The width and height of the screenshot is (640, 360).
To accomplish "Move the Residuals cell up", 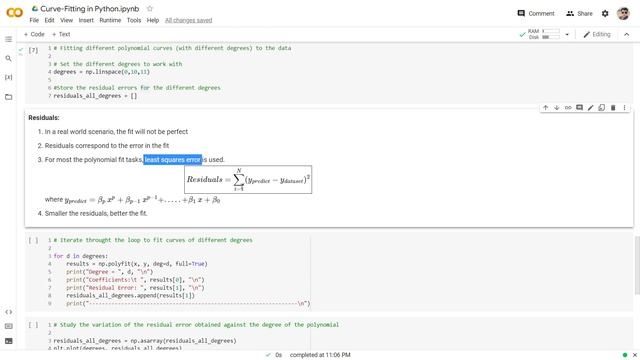I will pyautogui.click(x=545, y=108).
